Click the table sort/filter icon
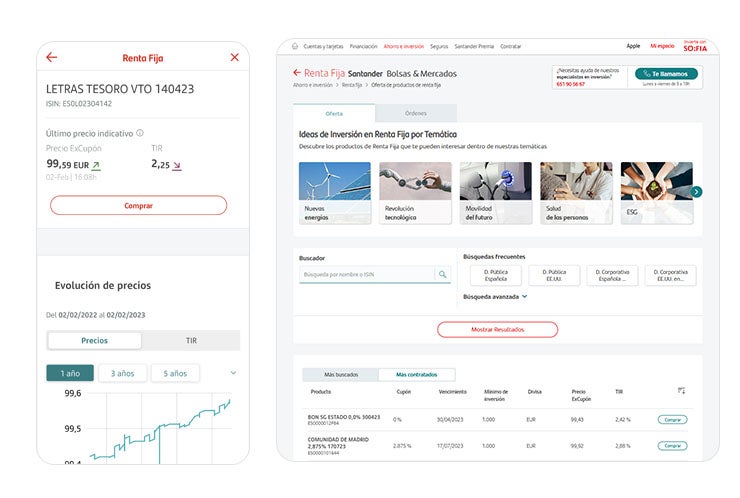This screenshot has width=740, height=498. pos(681,390)
